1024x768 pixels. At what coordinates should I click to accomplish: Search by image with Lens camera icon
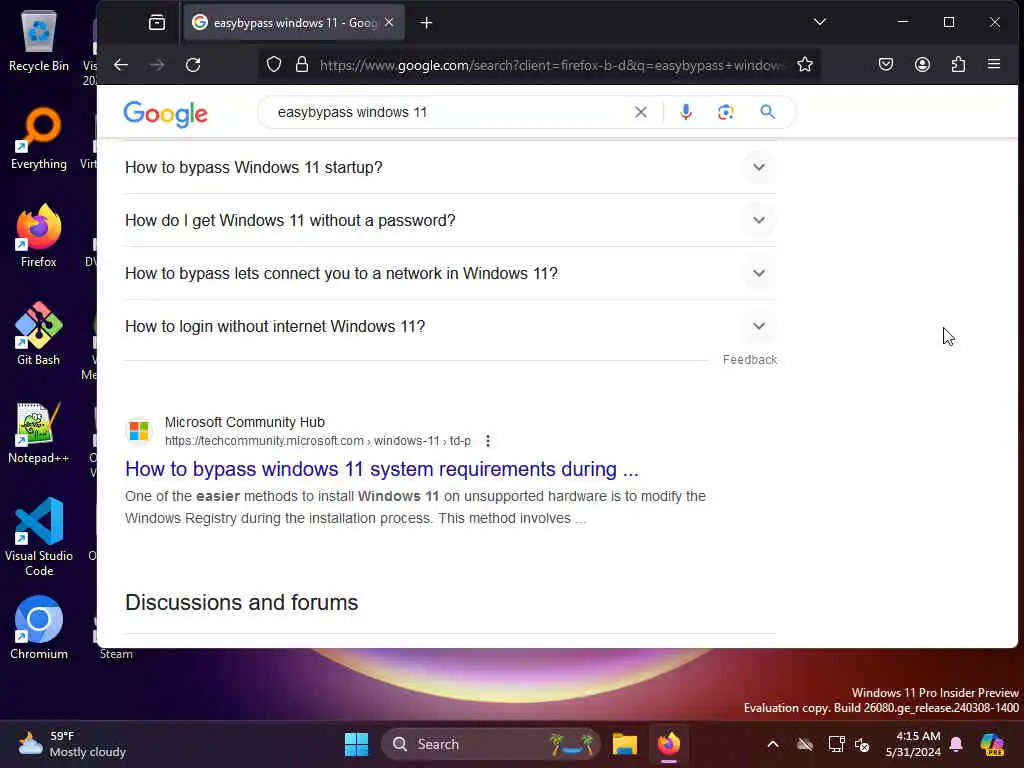point(726,112)
